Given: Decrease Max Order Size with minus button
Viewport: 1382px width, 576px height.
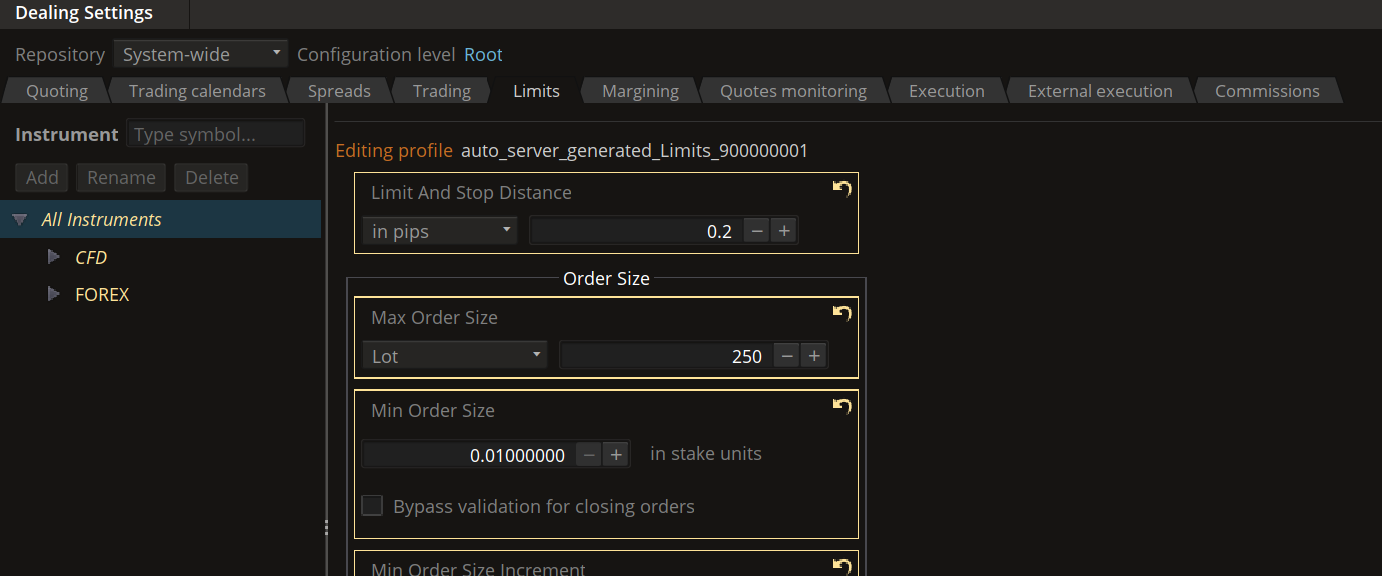Looking at the screenshot, I should tap(788, 355).
